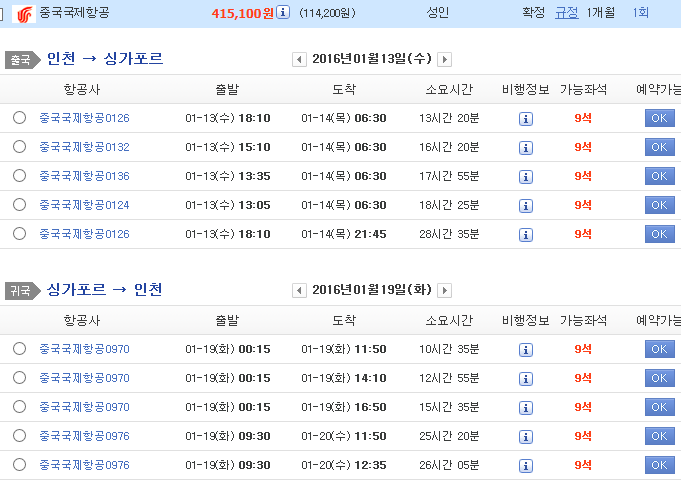Select radio for 0976 with 26시간 05분

click(19, 465)
